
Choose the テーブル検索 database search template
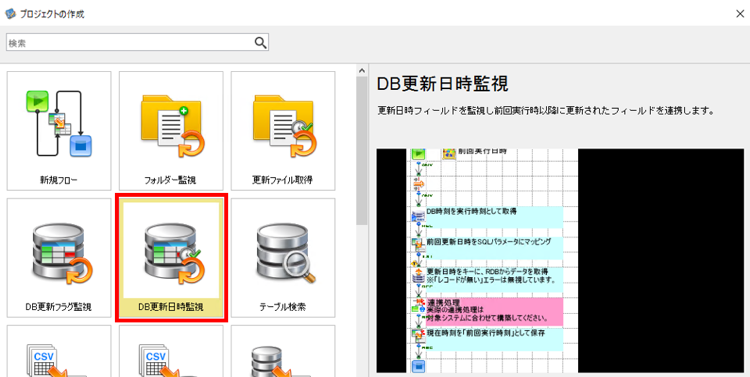point(283,258)
